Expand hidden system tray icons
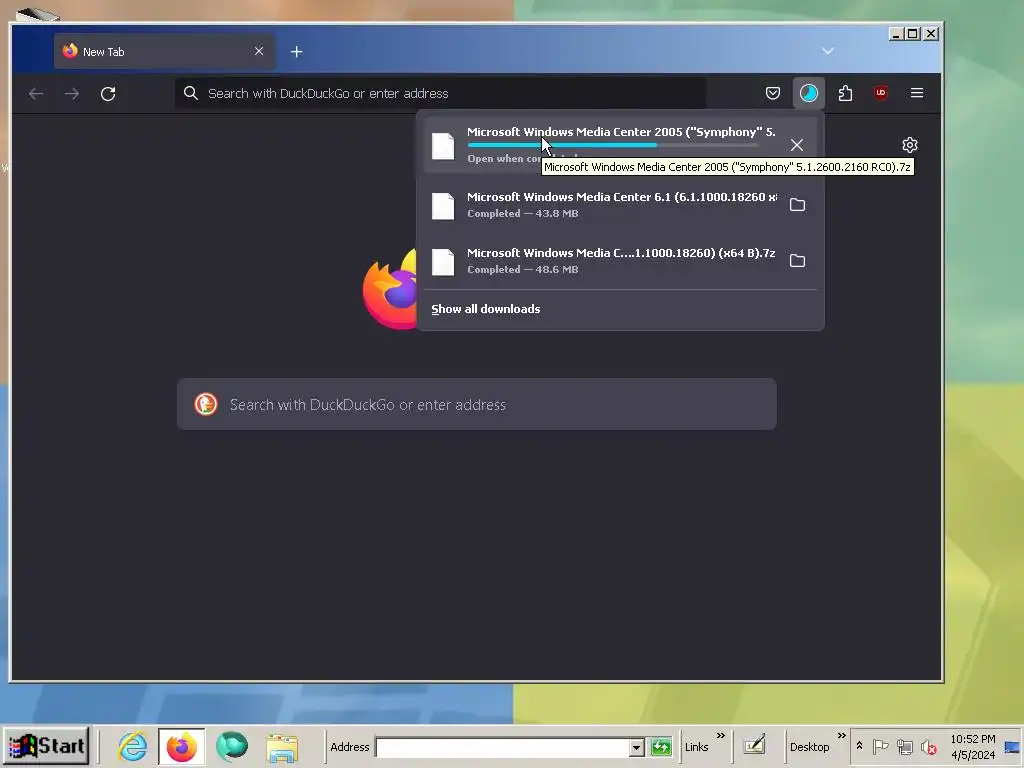This screenshot has height=768, width=1024. (859, 746)
